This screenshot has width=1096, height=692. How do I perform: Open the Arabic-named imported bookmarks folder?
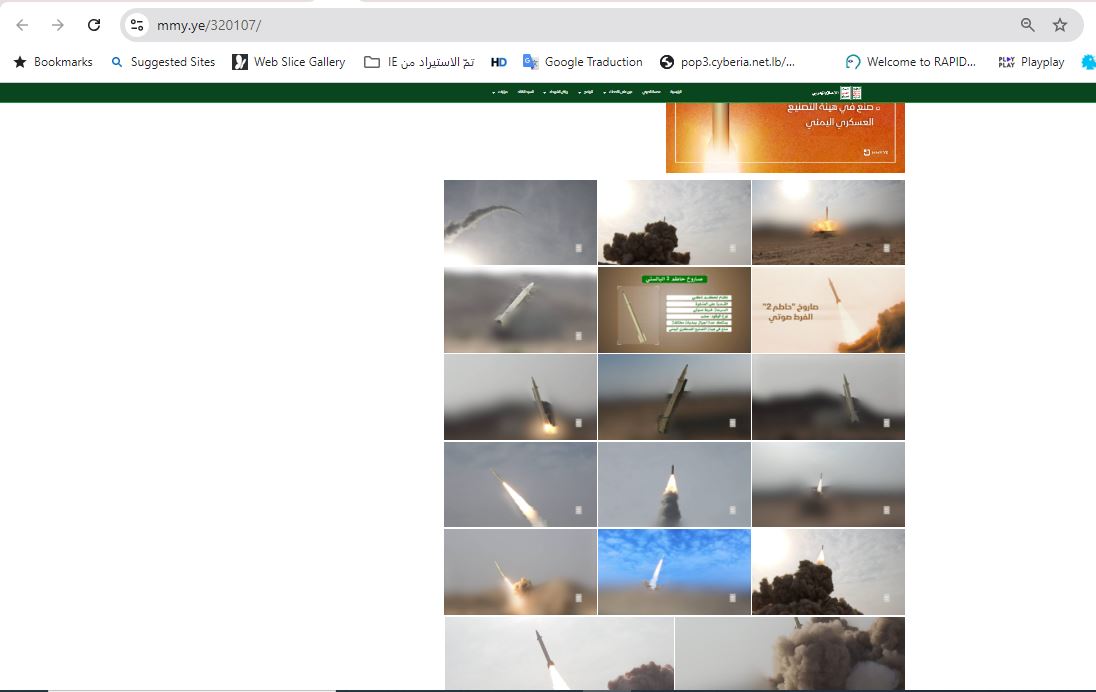[418, 62]
